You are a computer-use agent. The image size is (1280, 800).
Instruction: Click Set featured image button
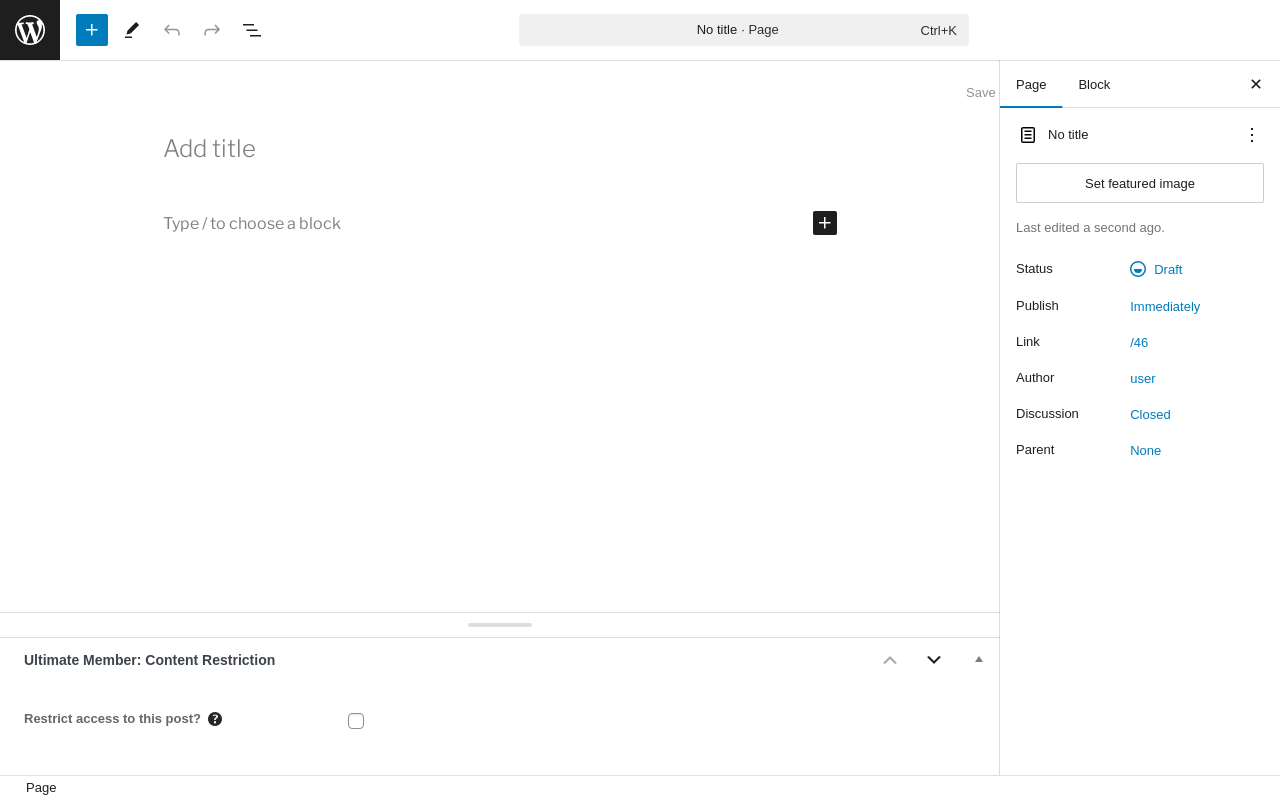[1140, 183]
